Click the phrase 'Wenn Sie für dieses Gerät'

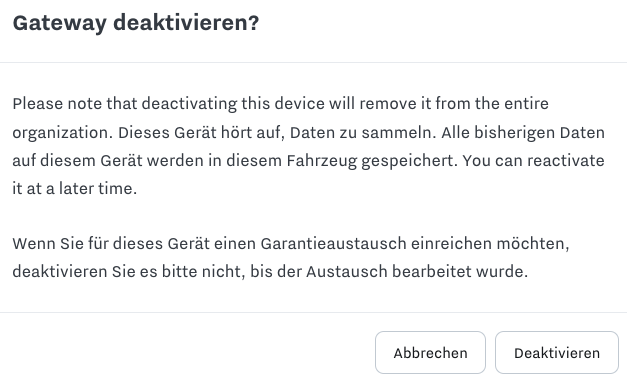coord(134,243)
